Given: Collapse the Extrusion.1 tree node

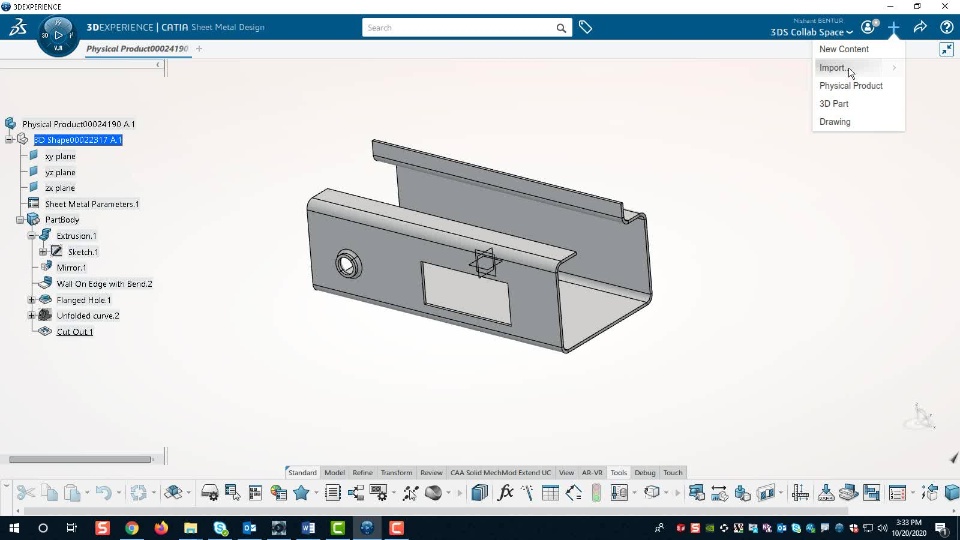Looking at the screenshot, I should pyautogui.click(x=31, y=236).
